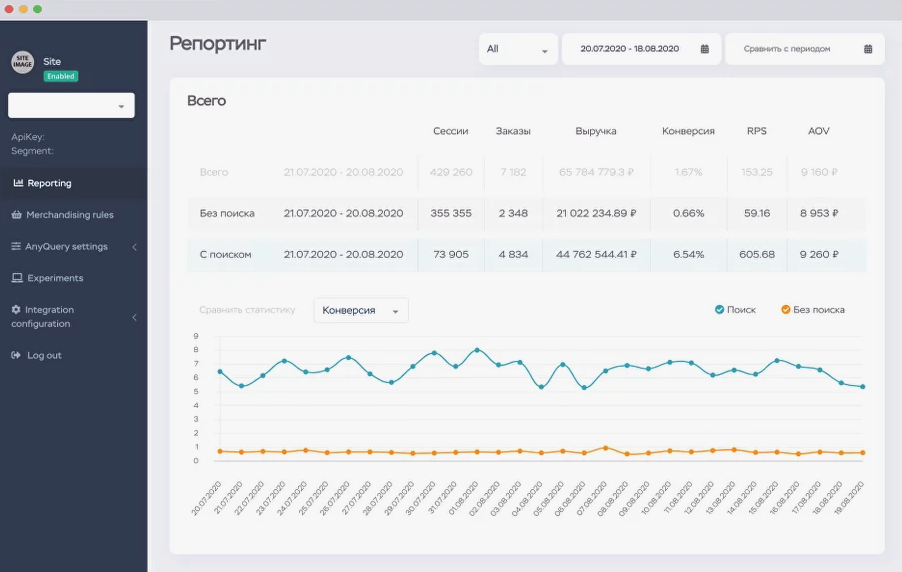Click conversion value 6.54%
The image size is (902, 572).
pos(689,254)
